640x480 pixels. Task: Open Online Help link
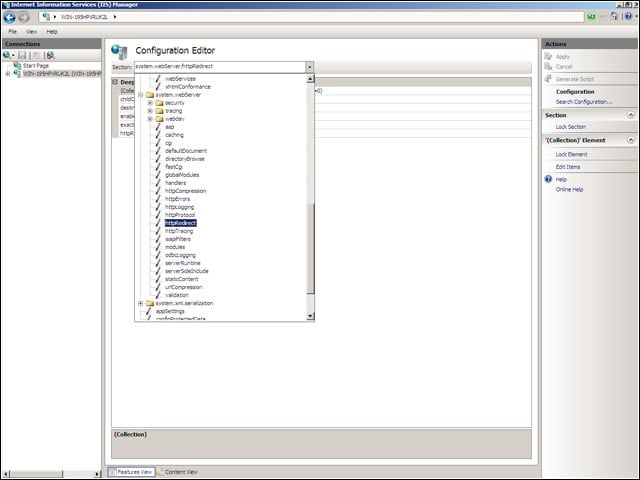click(x=569, y=189)
